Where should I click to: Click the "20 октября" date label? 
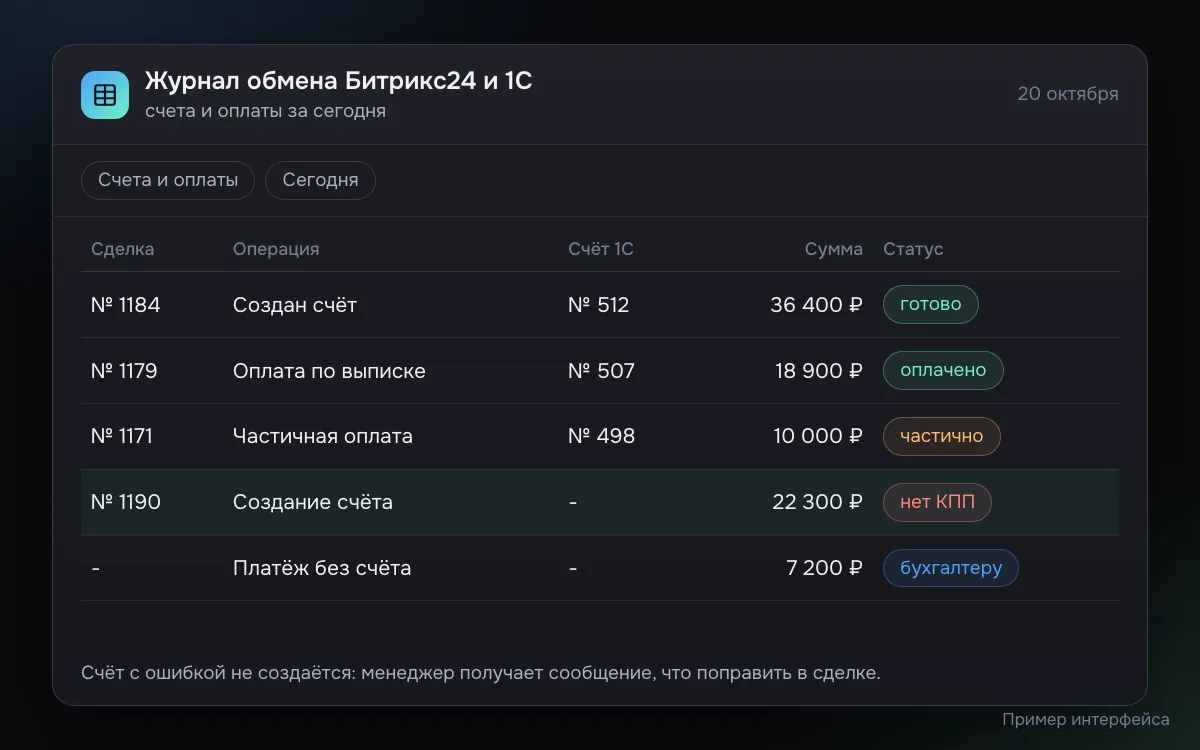(x=1068, y=94)
